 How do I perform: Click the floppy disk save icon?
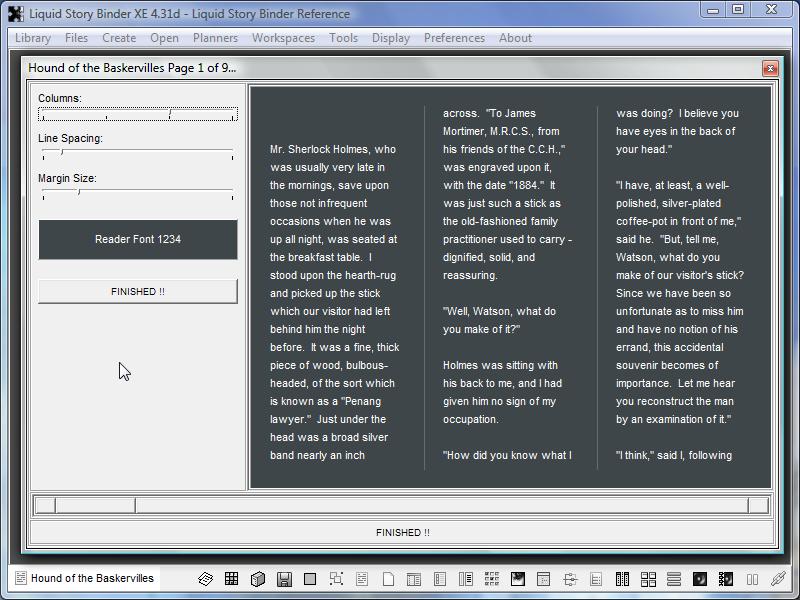(x=284, y=579)
